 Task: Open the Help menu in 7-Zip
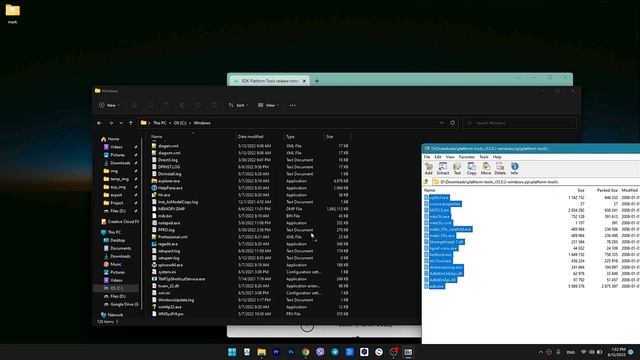pos(497,157)
